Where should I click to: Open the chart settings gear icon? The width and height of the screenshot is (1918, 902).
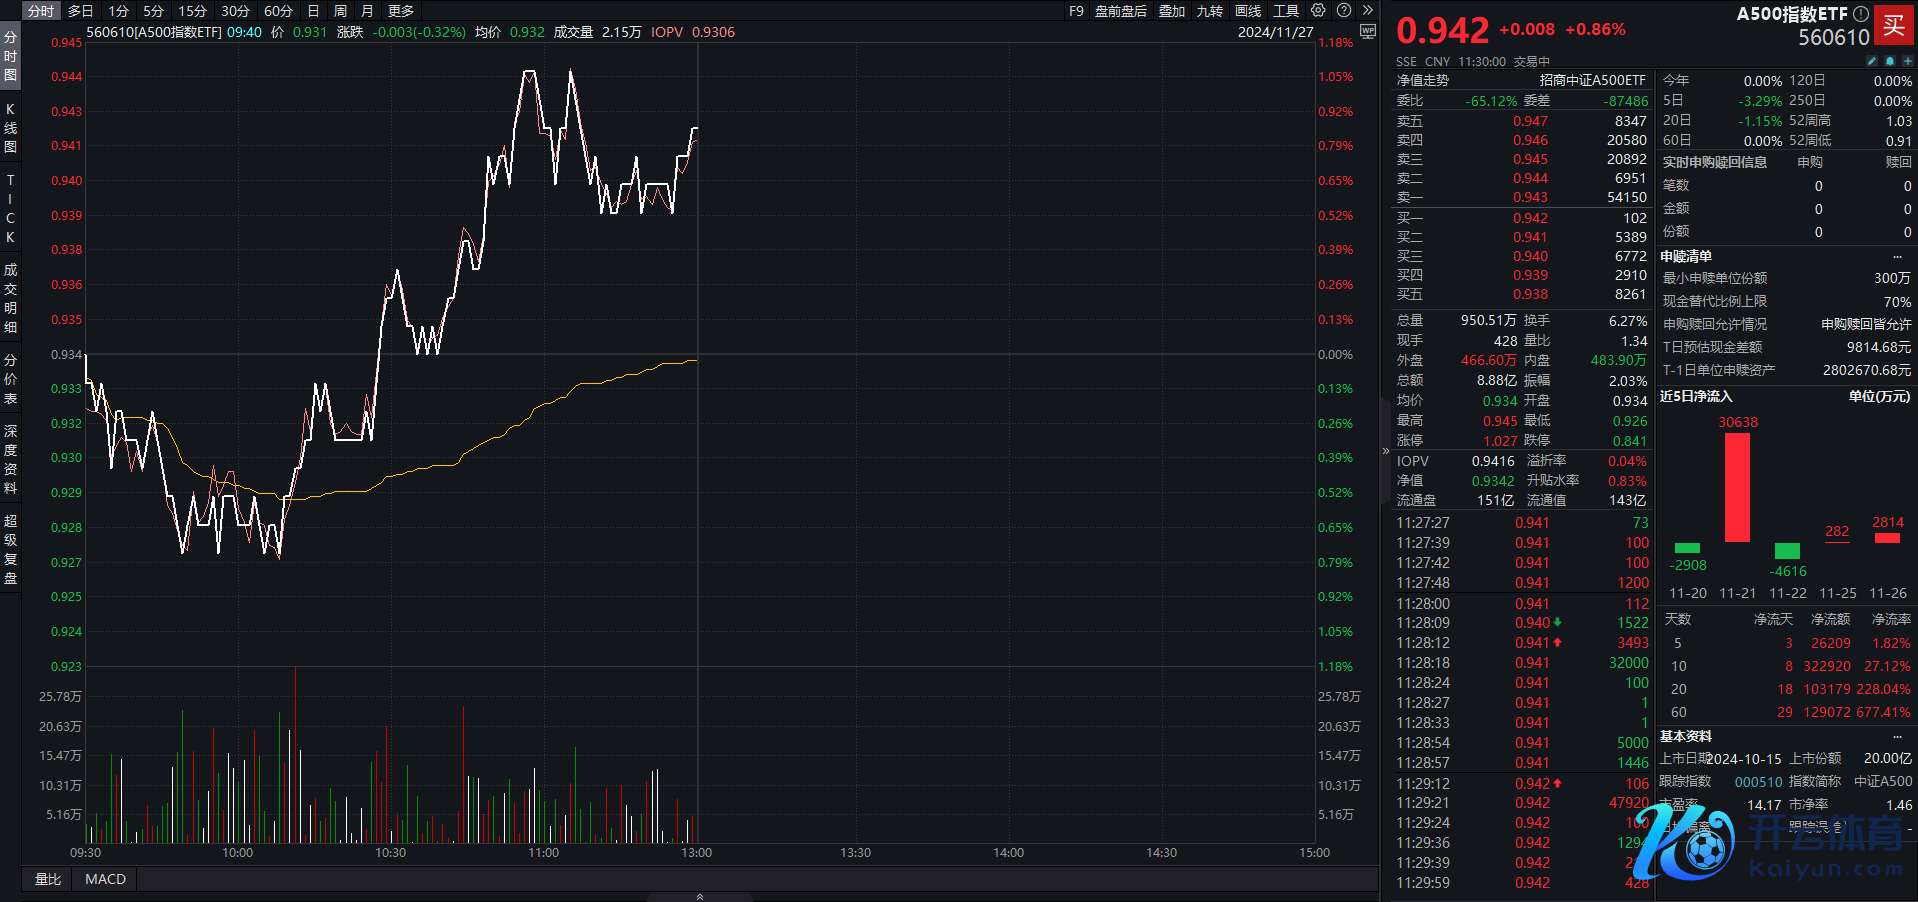(x=1318, y=11)
